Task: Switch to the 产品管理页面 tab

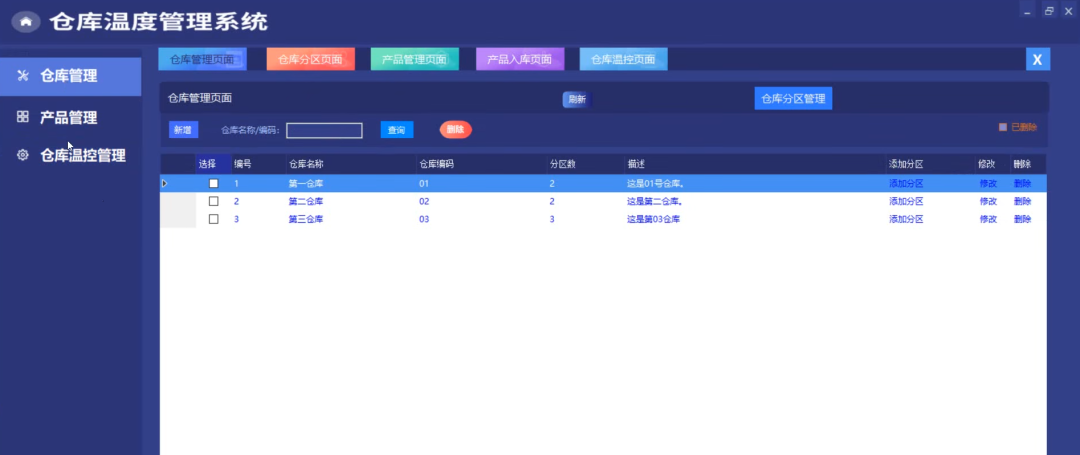Action: click(415, 59)
